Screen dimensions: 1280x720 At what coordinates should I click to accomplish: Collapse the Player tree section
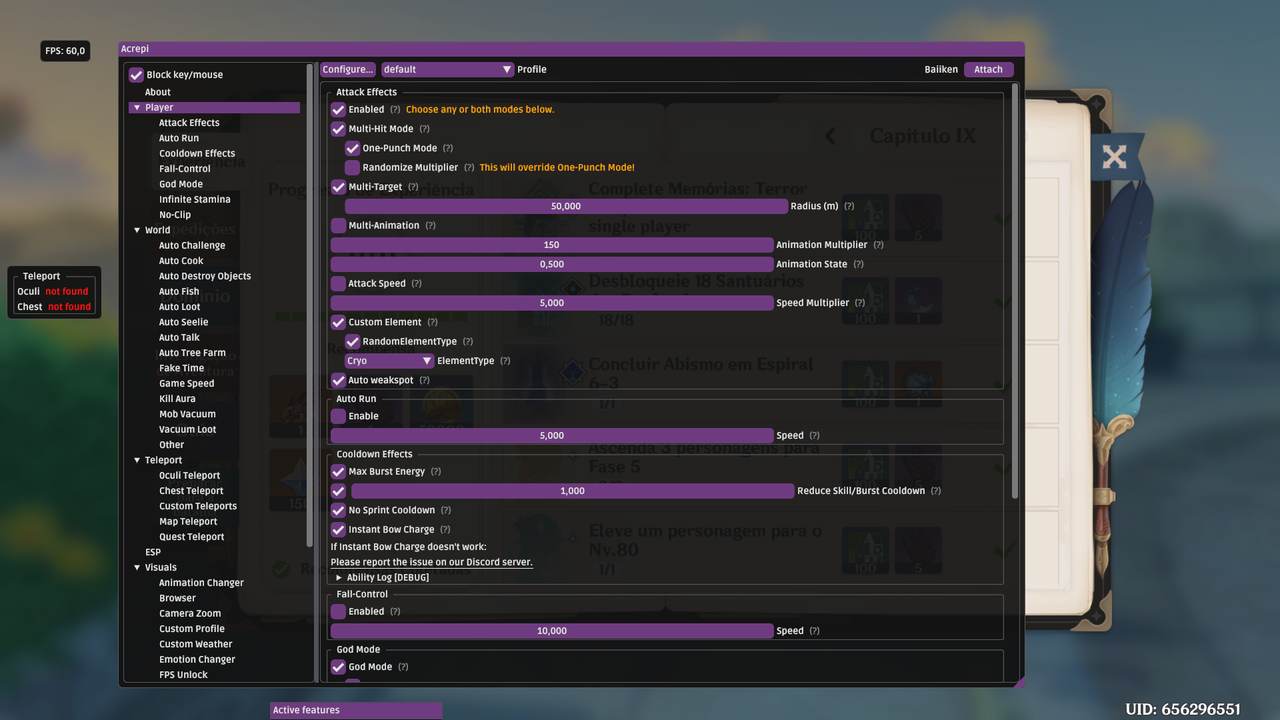point(136,107)
